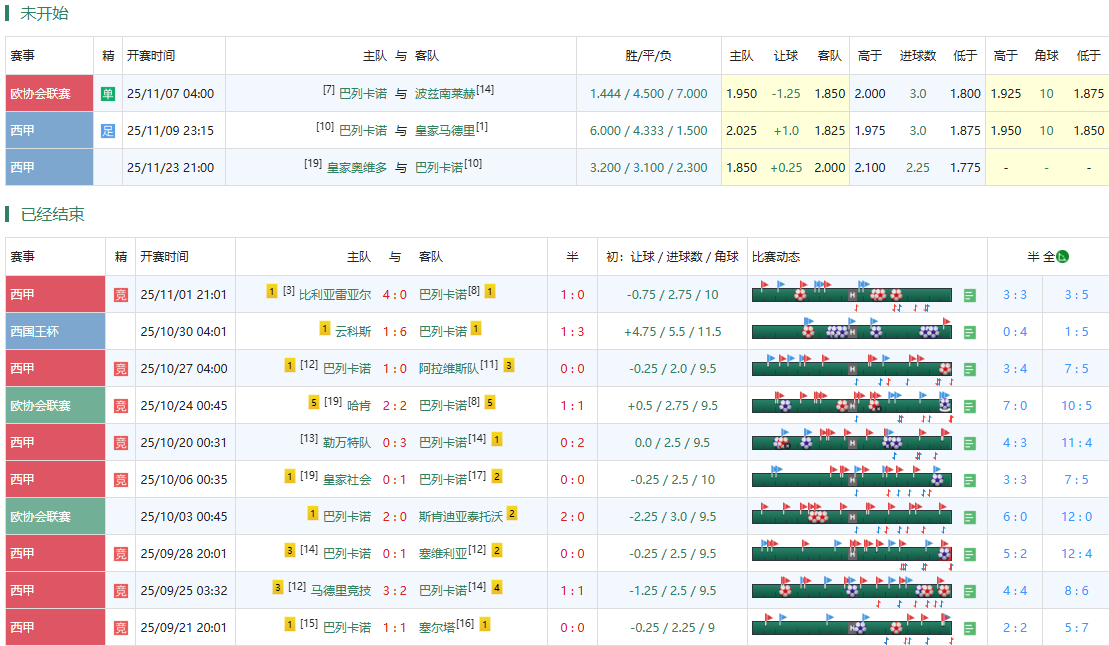Click the 斯肯迪亚泰托沃 team name
The height and width of the screenshot is (646, 1109).
point(461,517)
